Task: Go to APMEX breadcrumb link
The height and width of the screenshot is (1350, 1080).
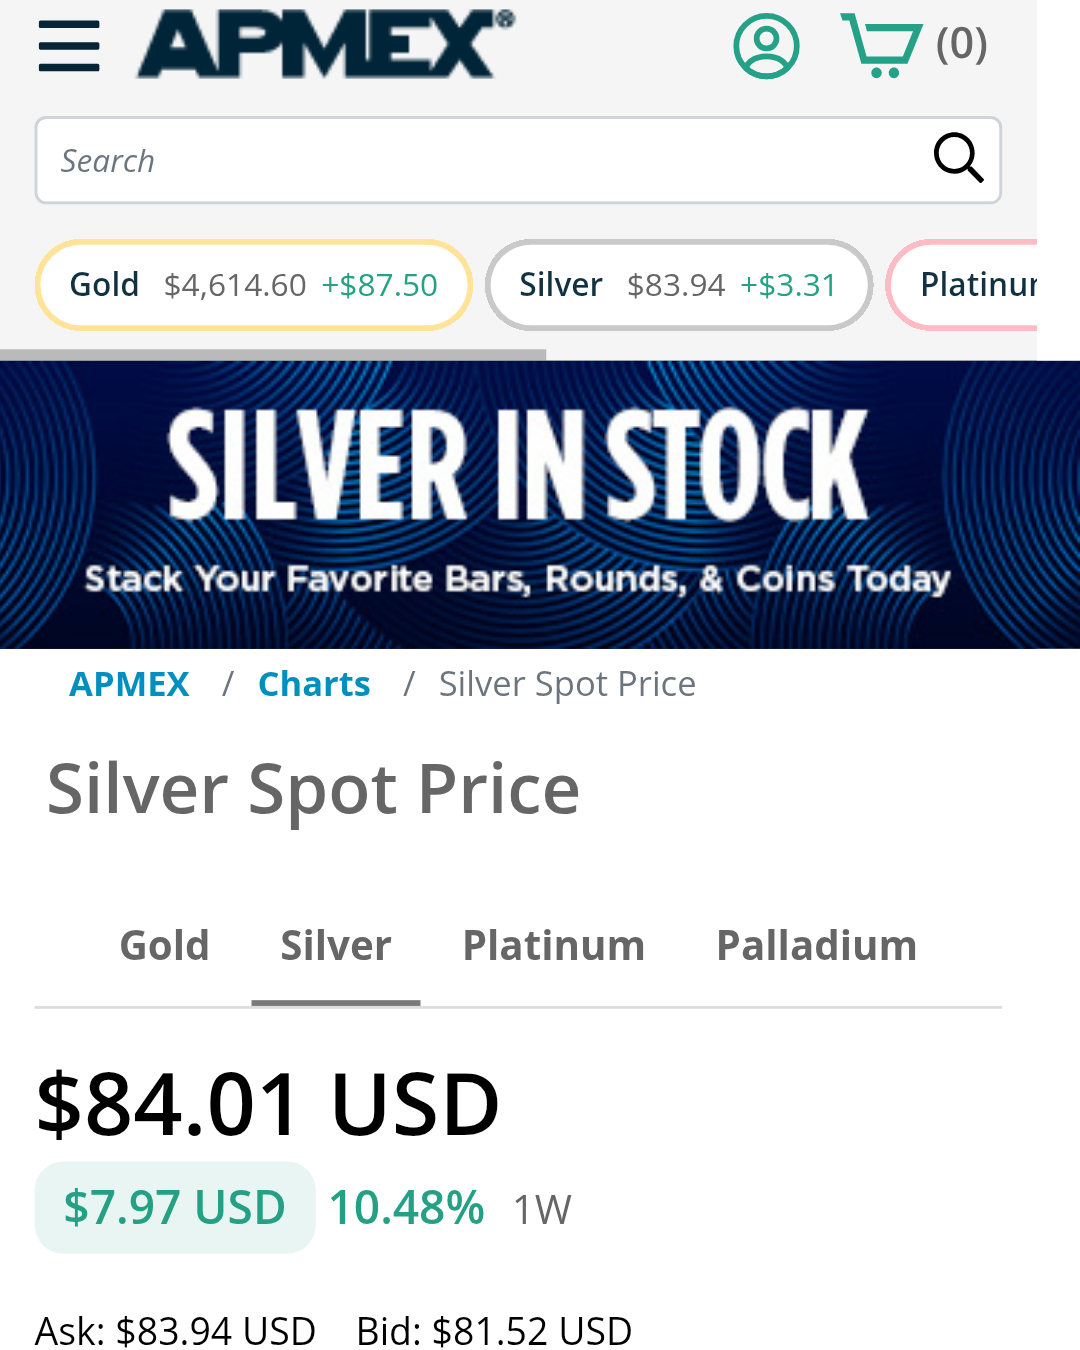Action: tap(129, 684)
